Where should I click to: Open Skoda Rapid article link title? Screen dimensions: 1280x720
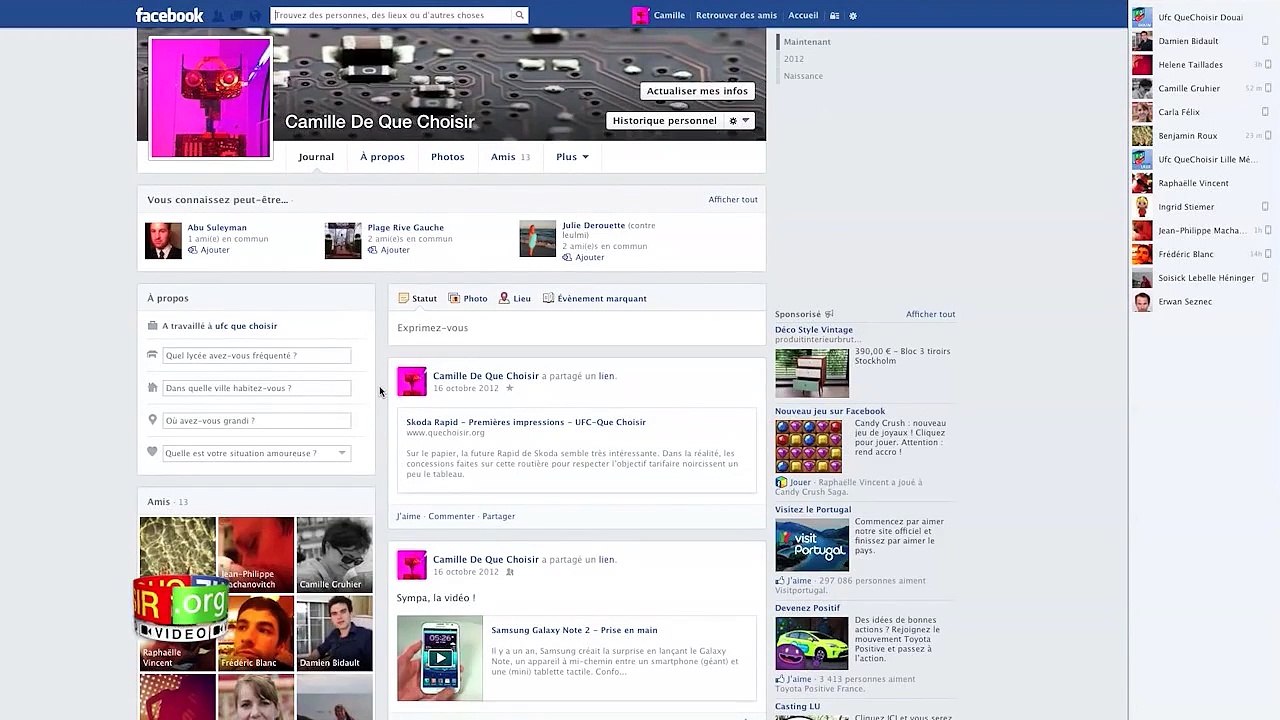tap(526, 422)
